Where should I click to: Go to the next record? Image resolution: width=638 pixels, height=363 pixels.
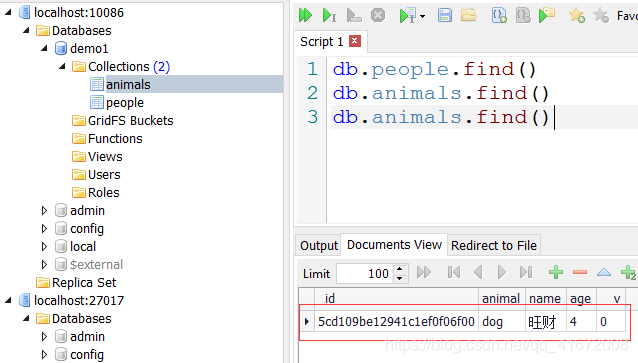(502, 272)
